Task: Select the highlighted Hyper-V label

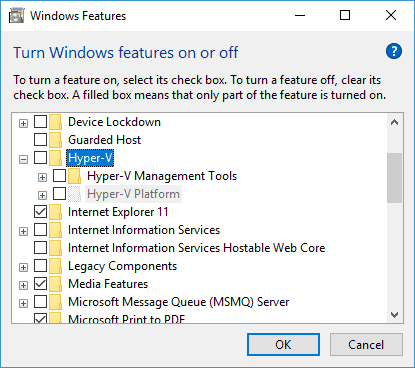Action: click(90, 158)
